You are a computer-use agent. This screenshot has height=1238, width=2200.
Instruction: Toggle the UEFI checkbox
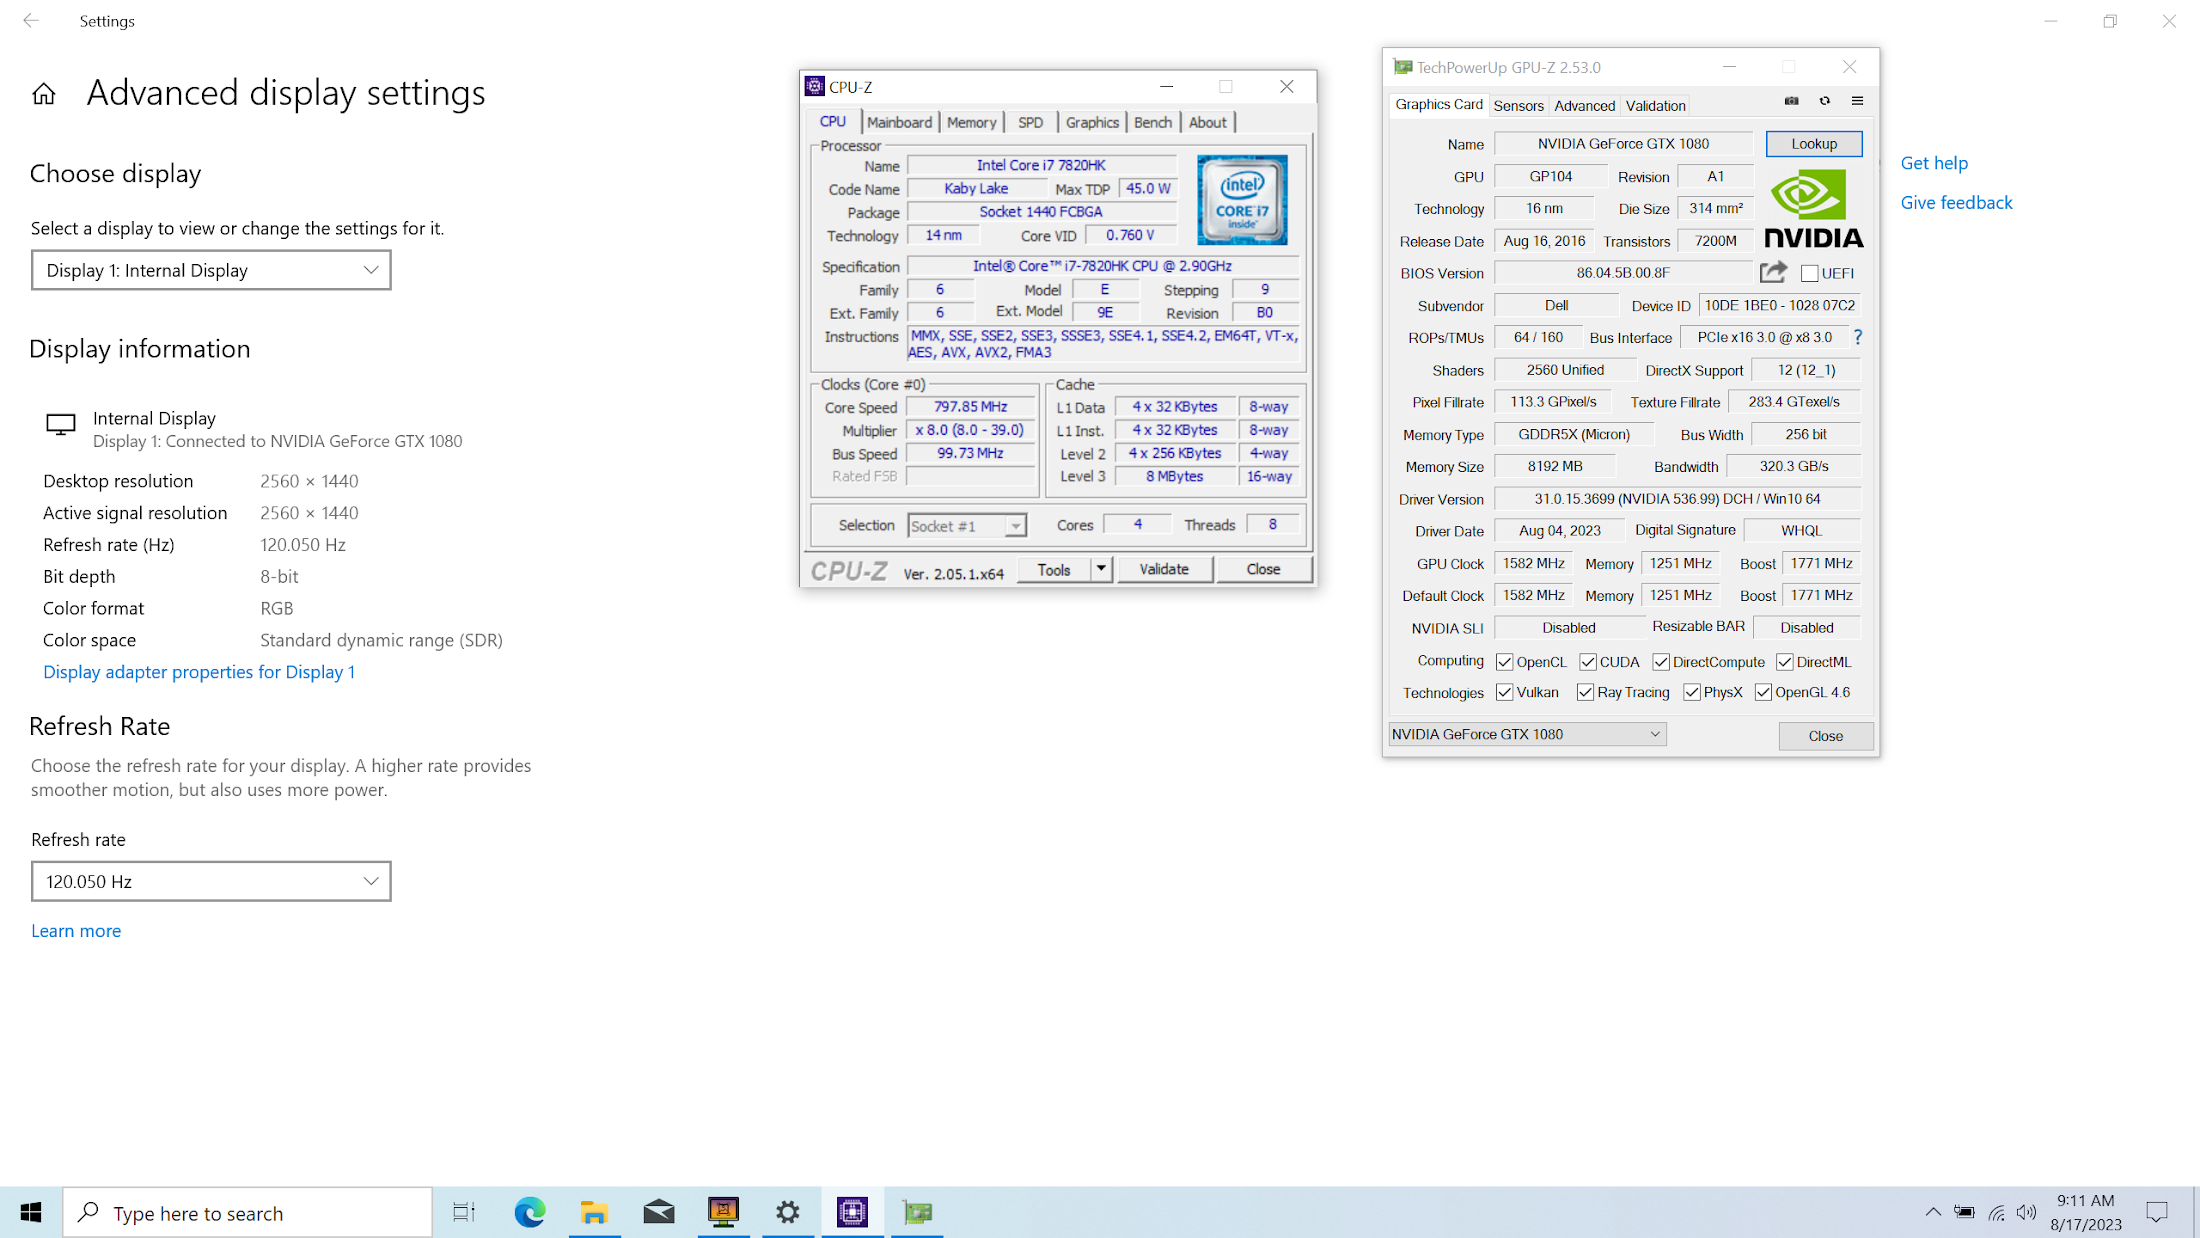click(x=1809, y=273)
